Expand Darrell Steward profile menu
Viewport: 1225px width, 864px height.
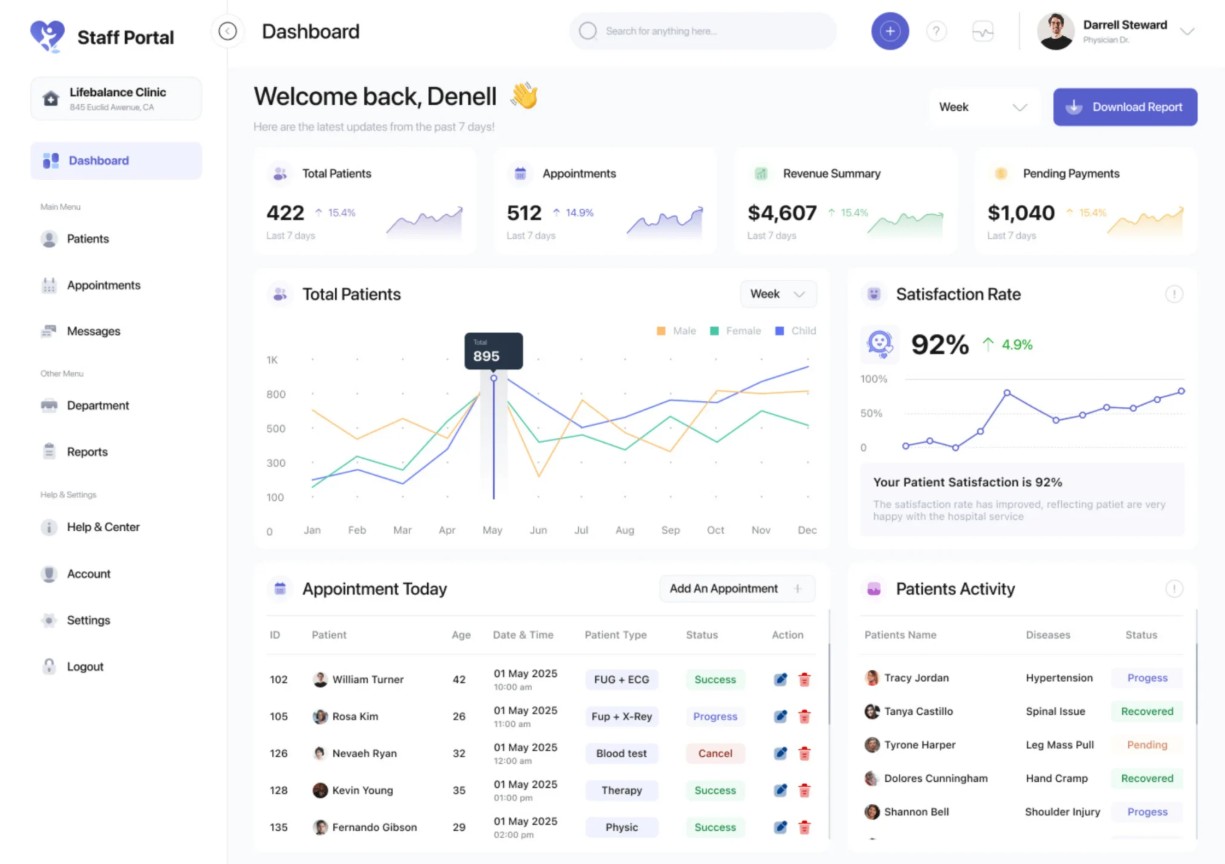(x=1187, y=31)
